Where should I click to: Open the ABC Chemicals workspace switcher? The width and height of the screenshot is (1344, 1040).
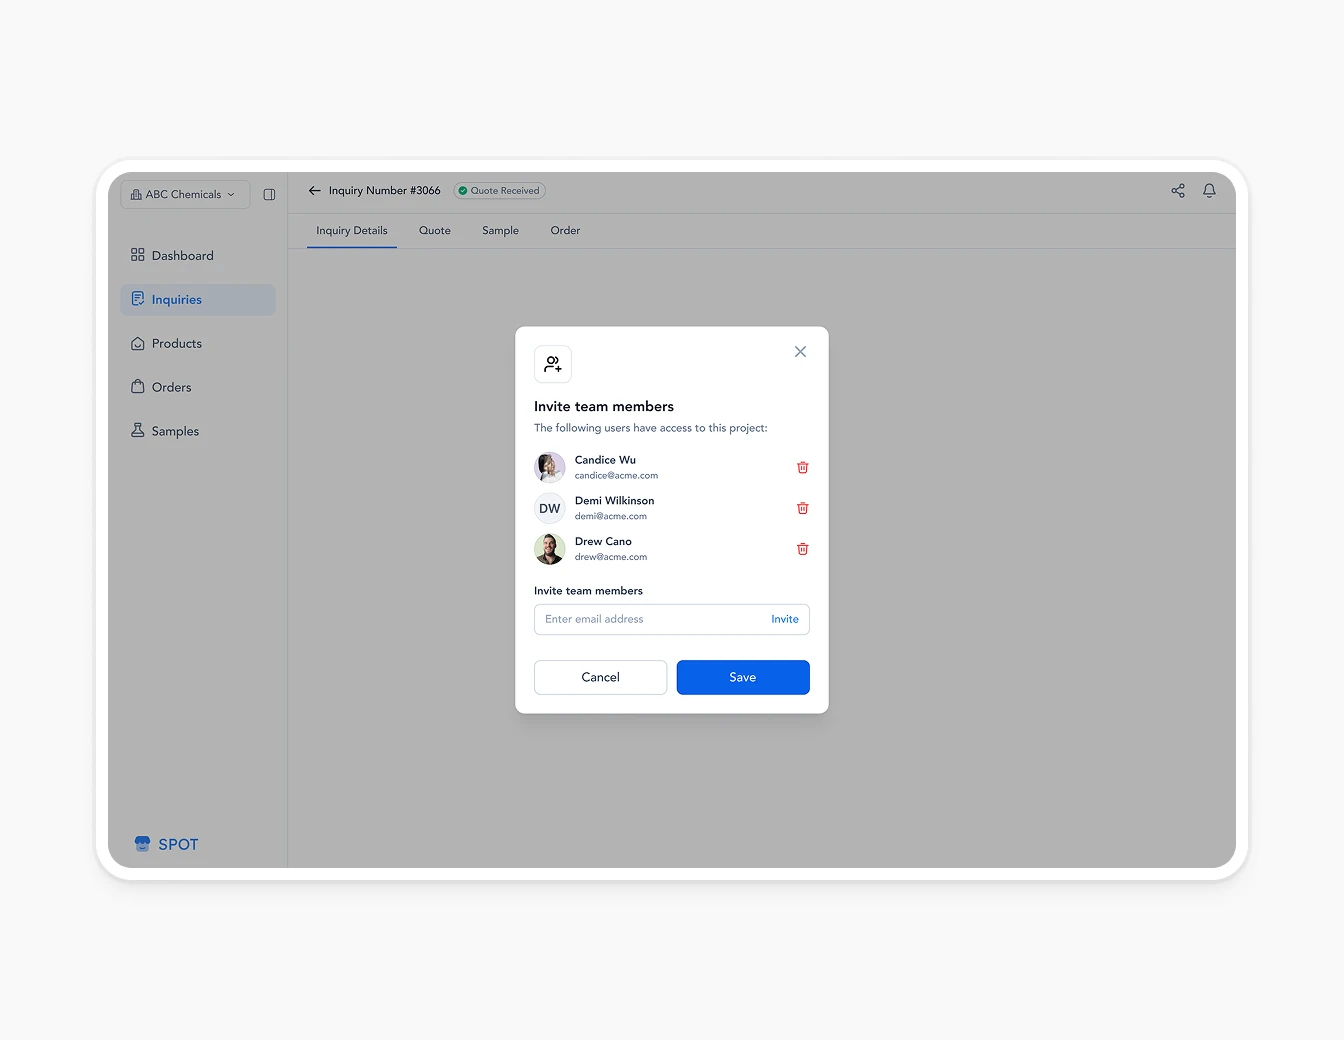(185, 194)
